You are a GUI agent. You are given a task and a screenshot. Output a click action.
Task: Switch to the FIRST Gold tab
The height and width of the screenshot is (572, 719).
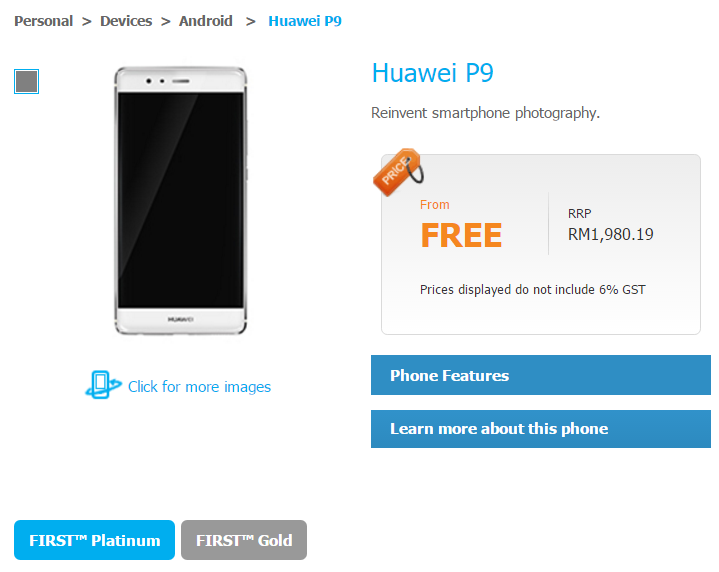click(x=244, y=540)
